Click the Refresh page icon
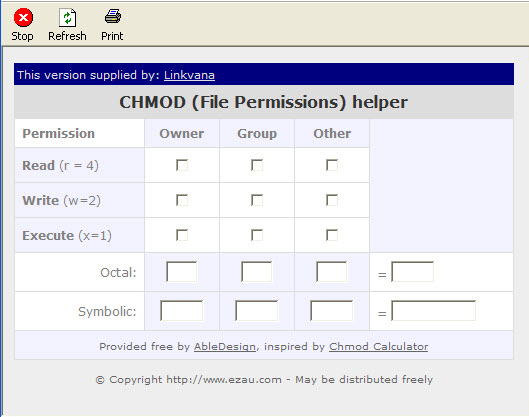The width and height of the screenshot is (529, 417). [67, 18]
